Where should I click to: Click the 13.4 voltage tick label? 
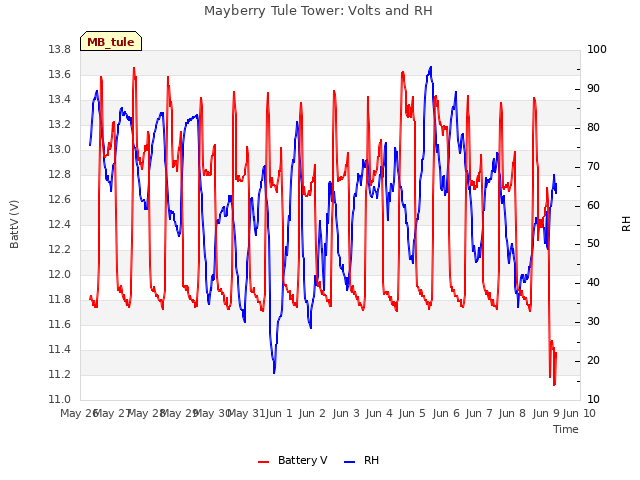pyautogui.click(x=60, y=100)
